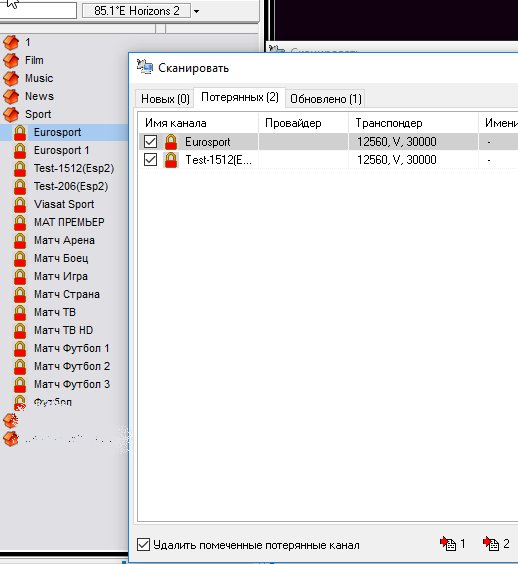Click the Music category box icon
The width and height of the screenshot is (518, 564).
[x=11, y=78]
